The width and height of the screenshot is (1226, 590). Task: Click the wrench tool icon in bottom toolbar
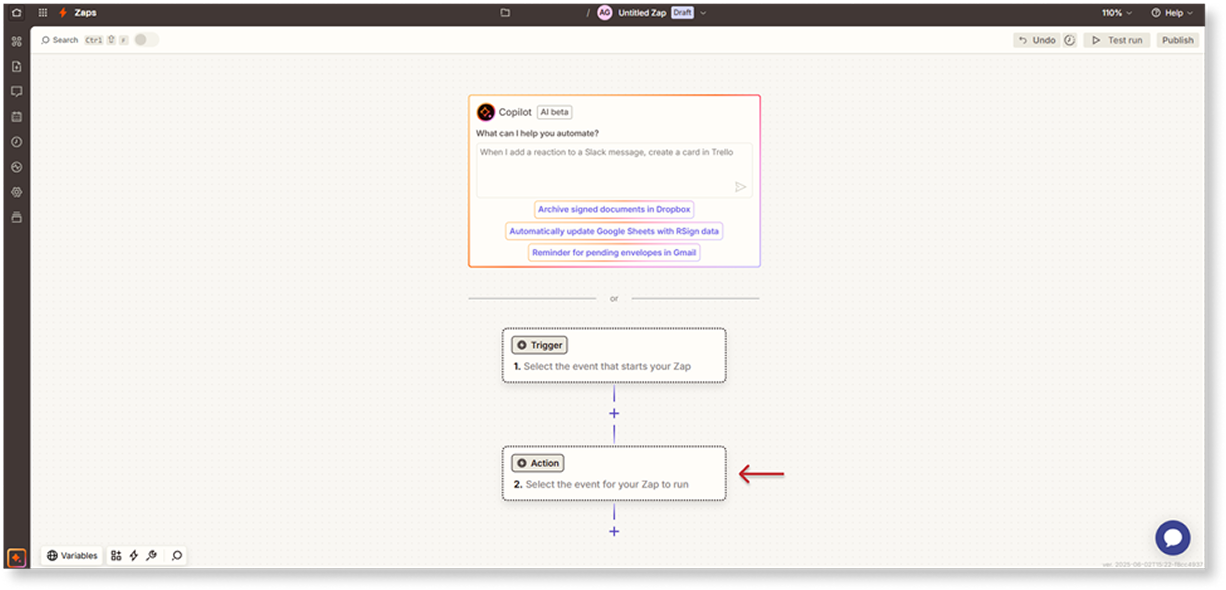tap(151, 555)
